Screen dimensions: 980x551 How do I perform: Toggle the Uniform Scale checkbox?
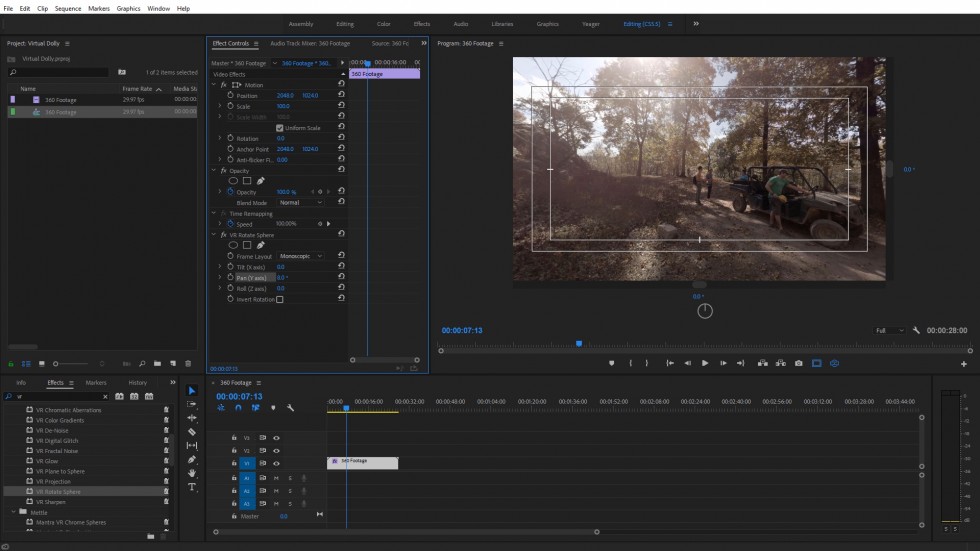click(x=279, y=128)
